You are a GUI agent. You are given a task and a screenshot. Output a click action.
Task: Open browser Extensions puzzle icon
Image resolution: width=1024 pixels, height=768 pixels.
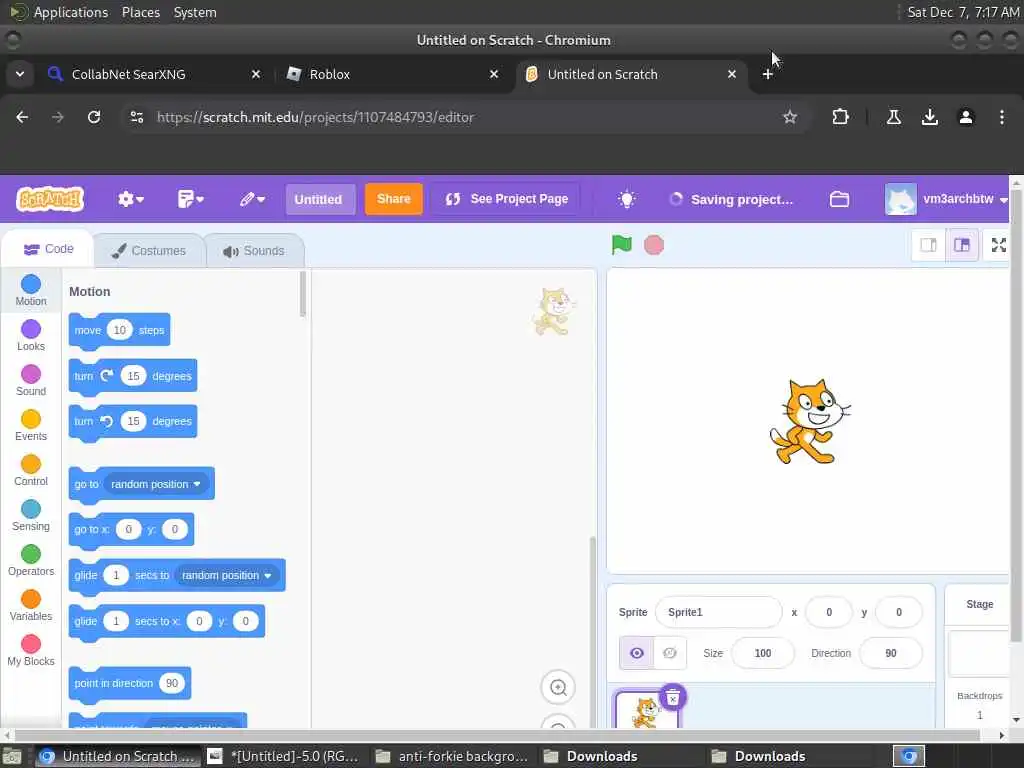click(x=840, y=117)
